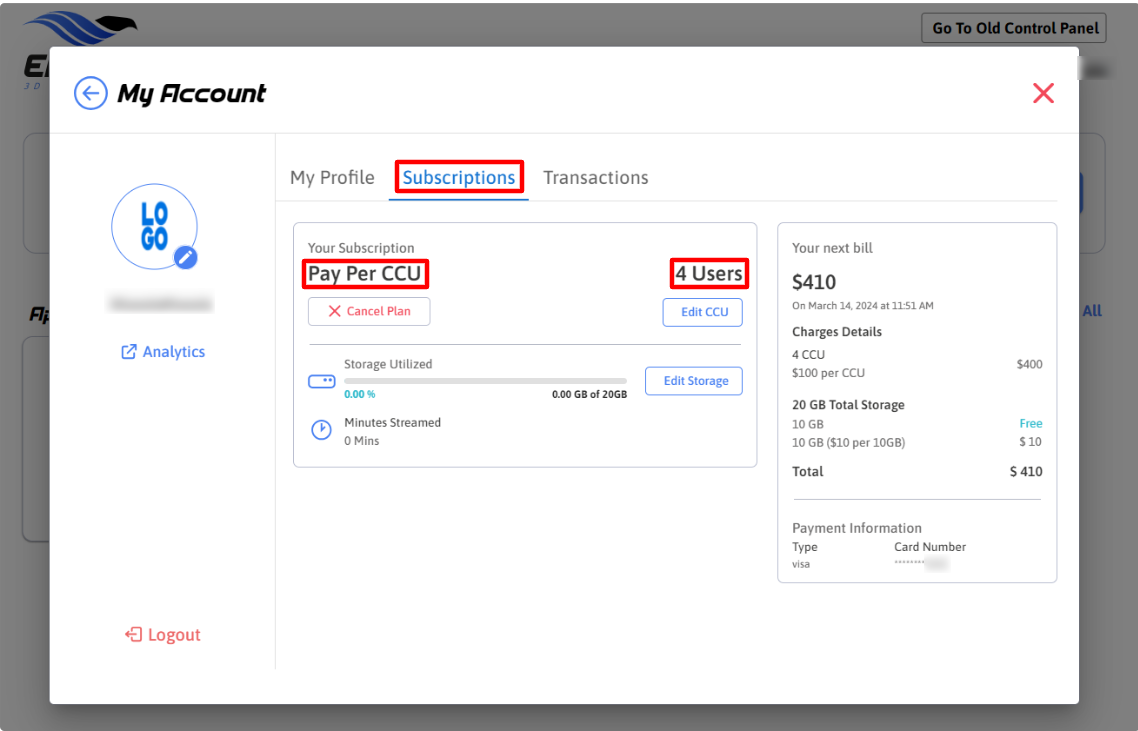Click the 4 Users count label

(x=708, y=274)
